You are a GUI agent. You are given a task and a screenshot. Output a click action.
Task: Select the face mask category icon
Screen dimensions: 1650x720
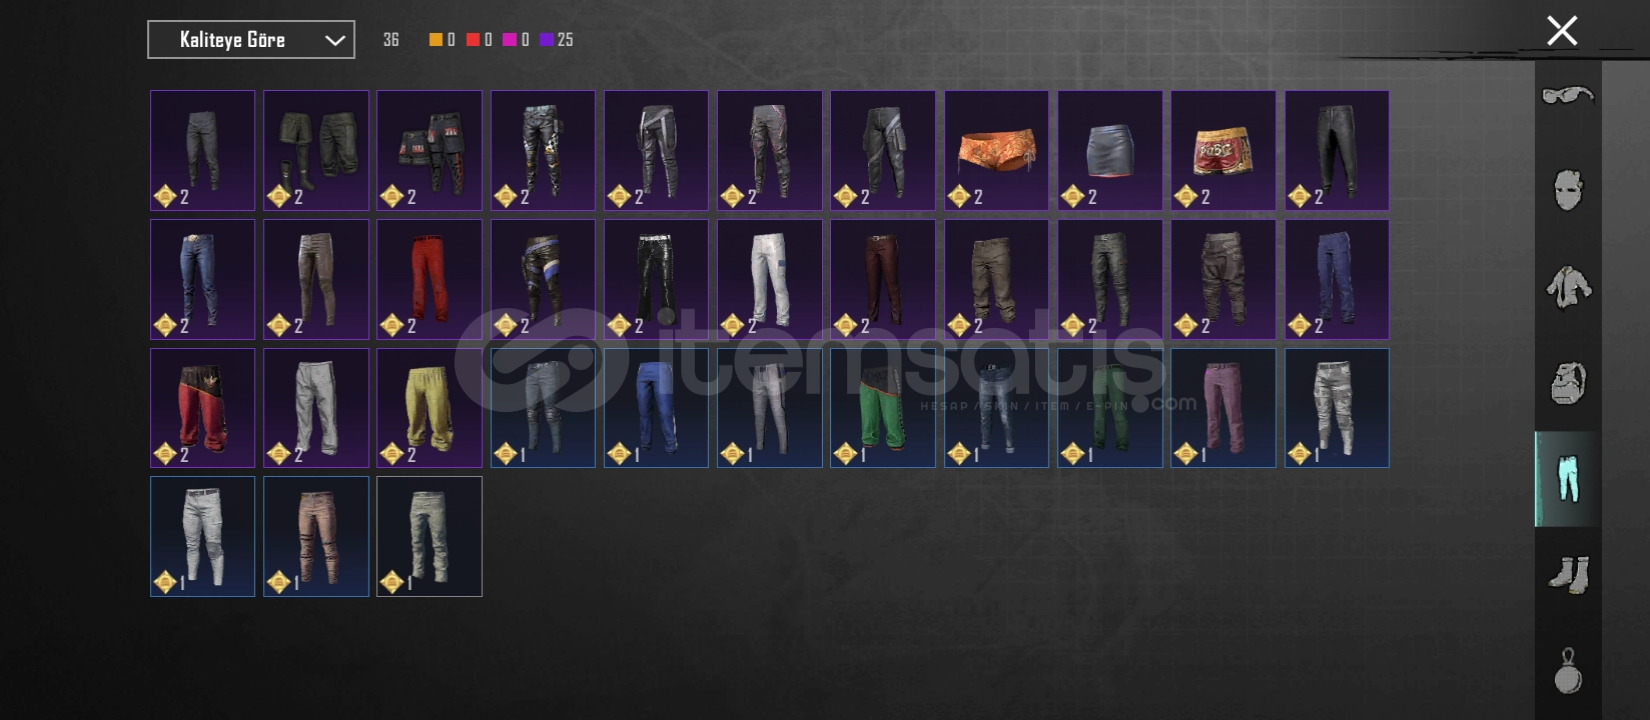click(x=1568, y=190)
